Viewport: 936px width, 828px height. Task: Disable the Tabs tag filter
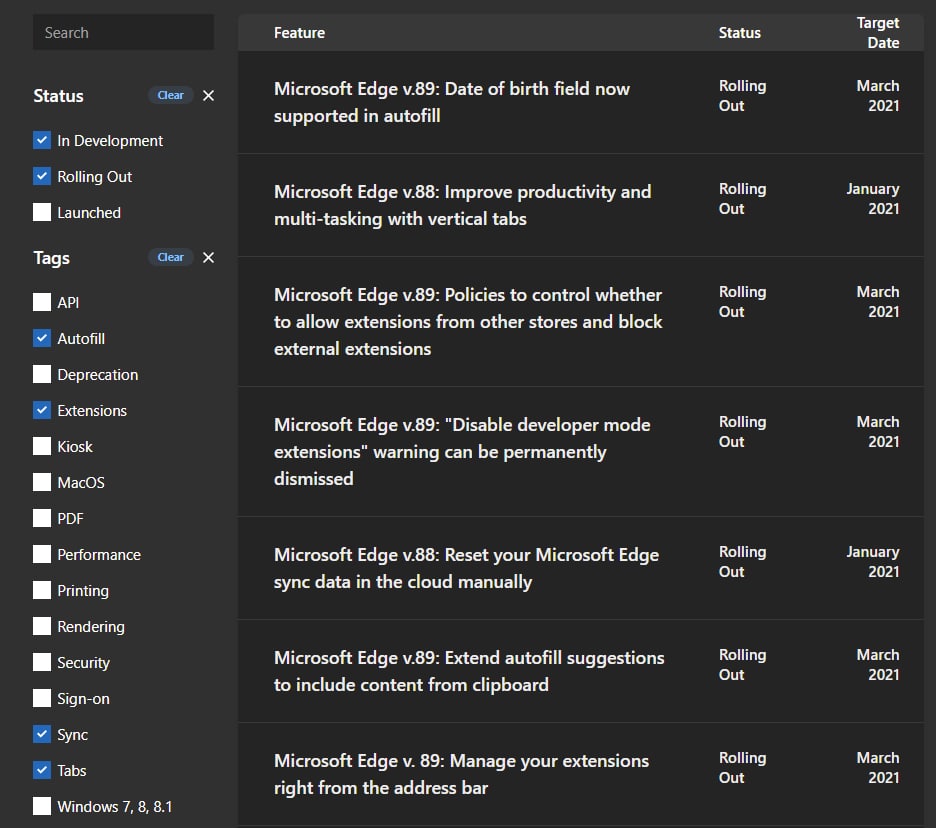pyautogui.click(x=42, y=770)
